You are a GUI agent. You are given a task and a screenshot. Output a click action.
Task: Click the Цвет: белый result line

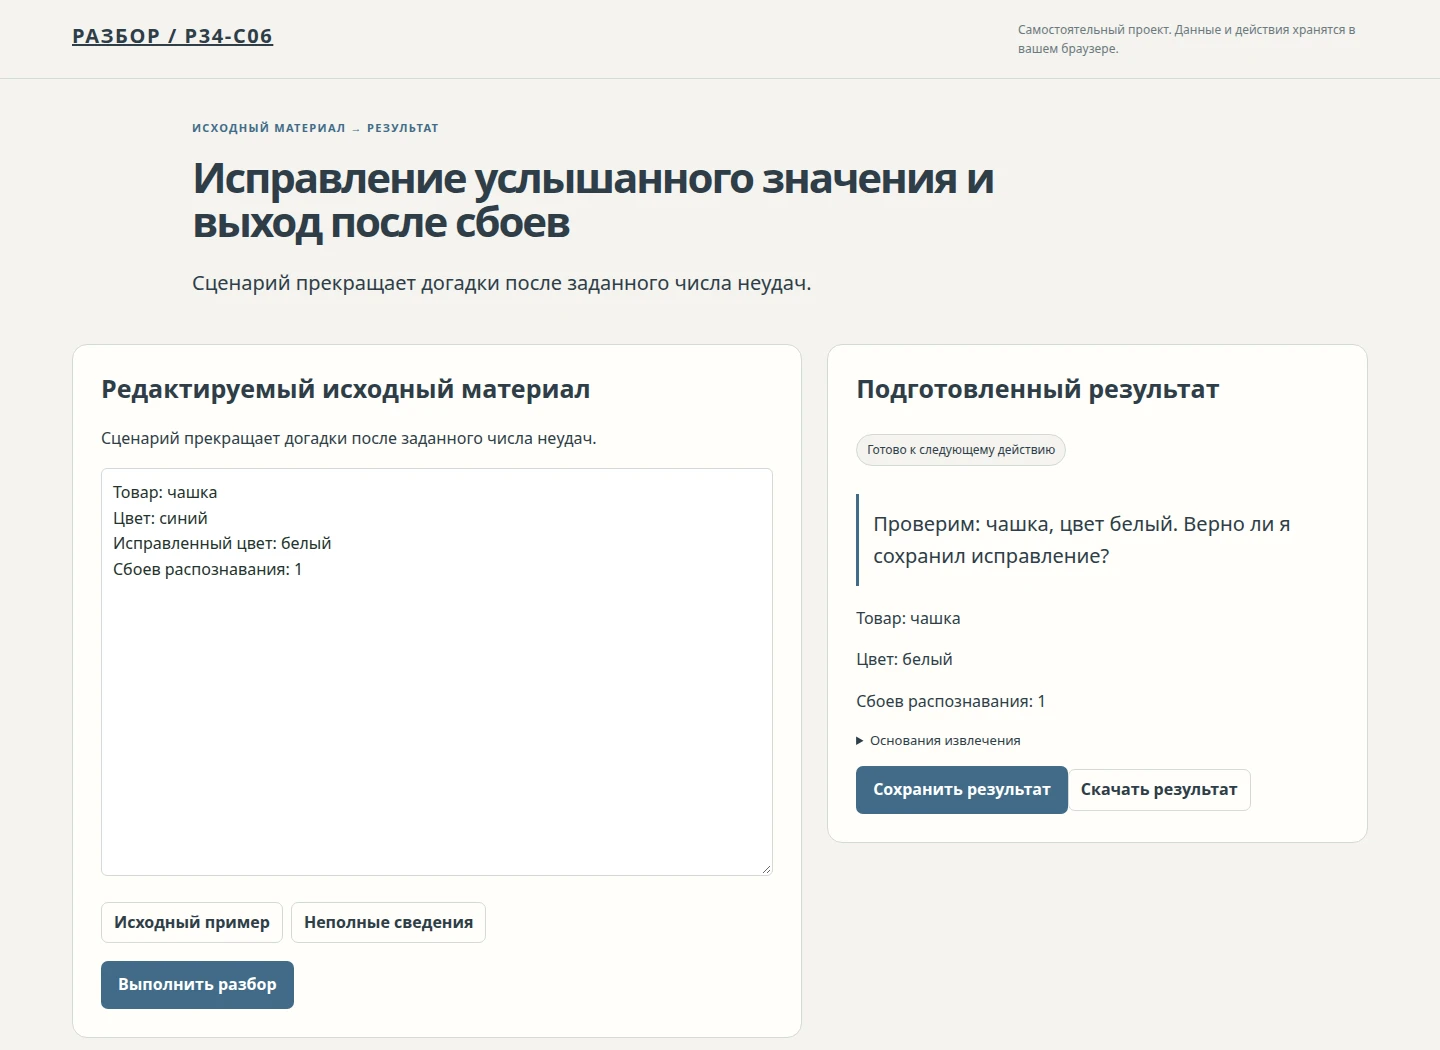click(x=904, y=659)
